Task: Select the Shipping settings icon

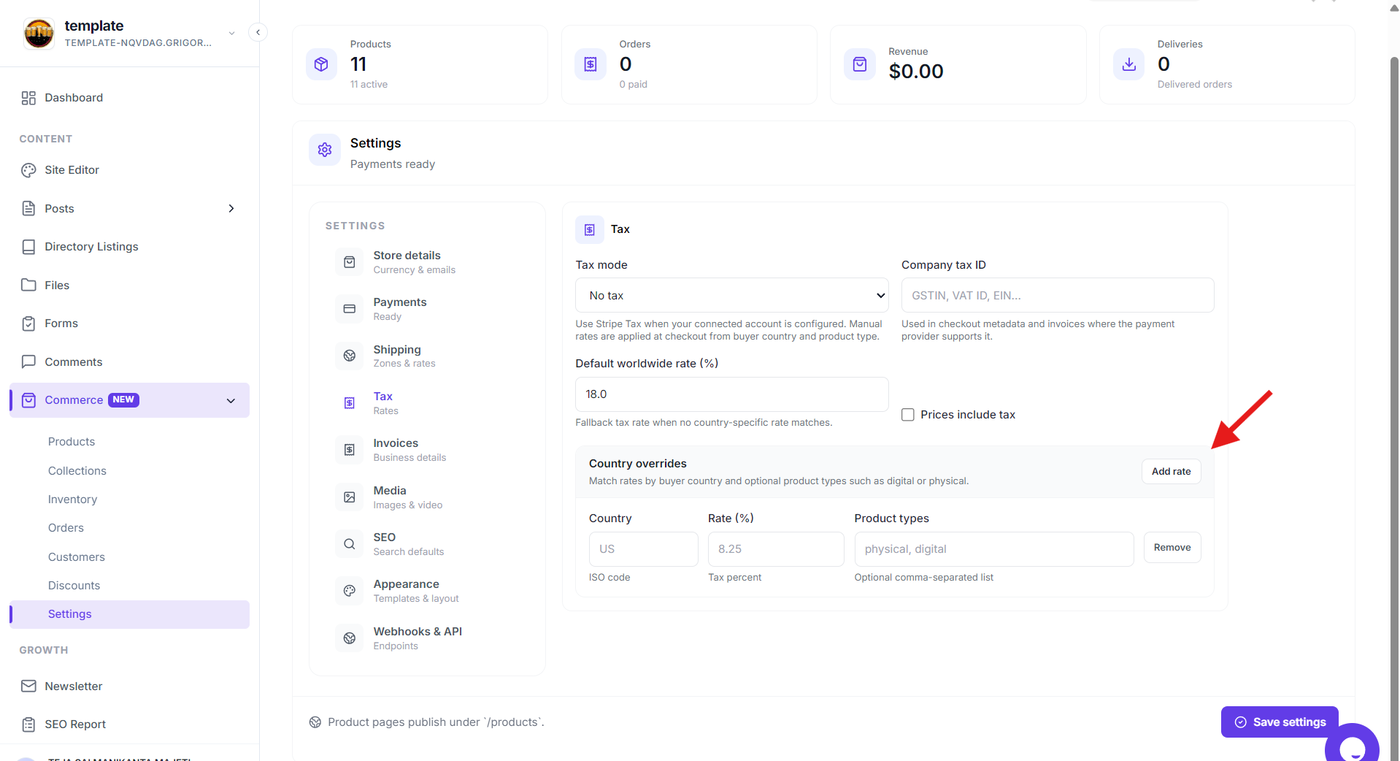Action: click(x=349, y=355)
